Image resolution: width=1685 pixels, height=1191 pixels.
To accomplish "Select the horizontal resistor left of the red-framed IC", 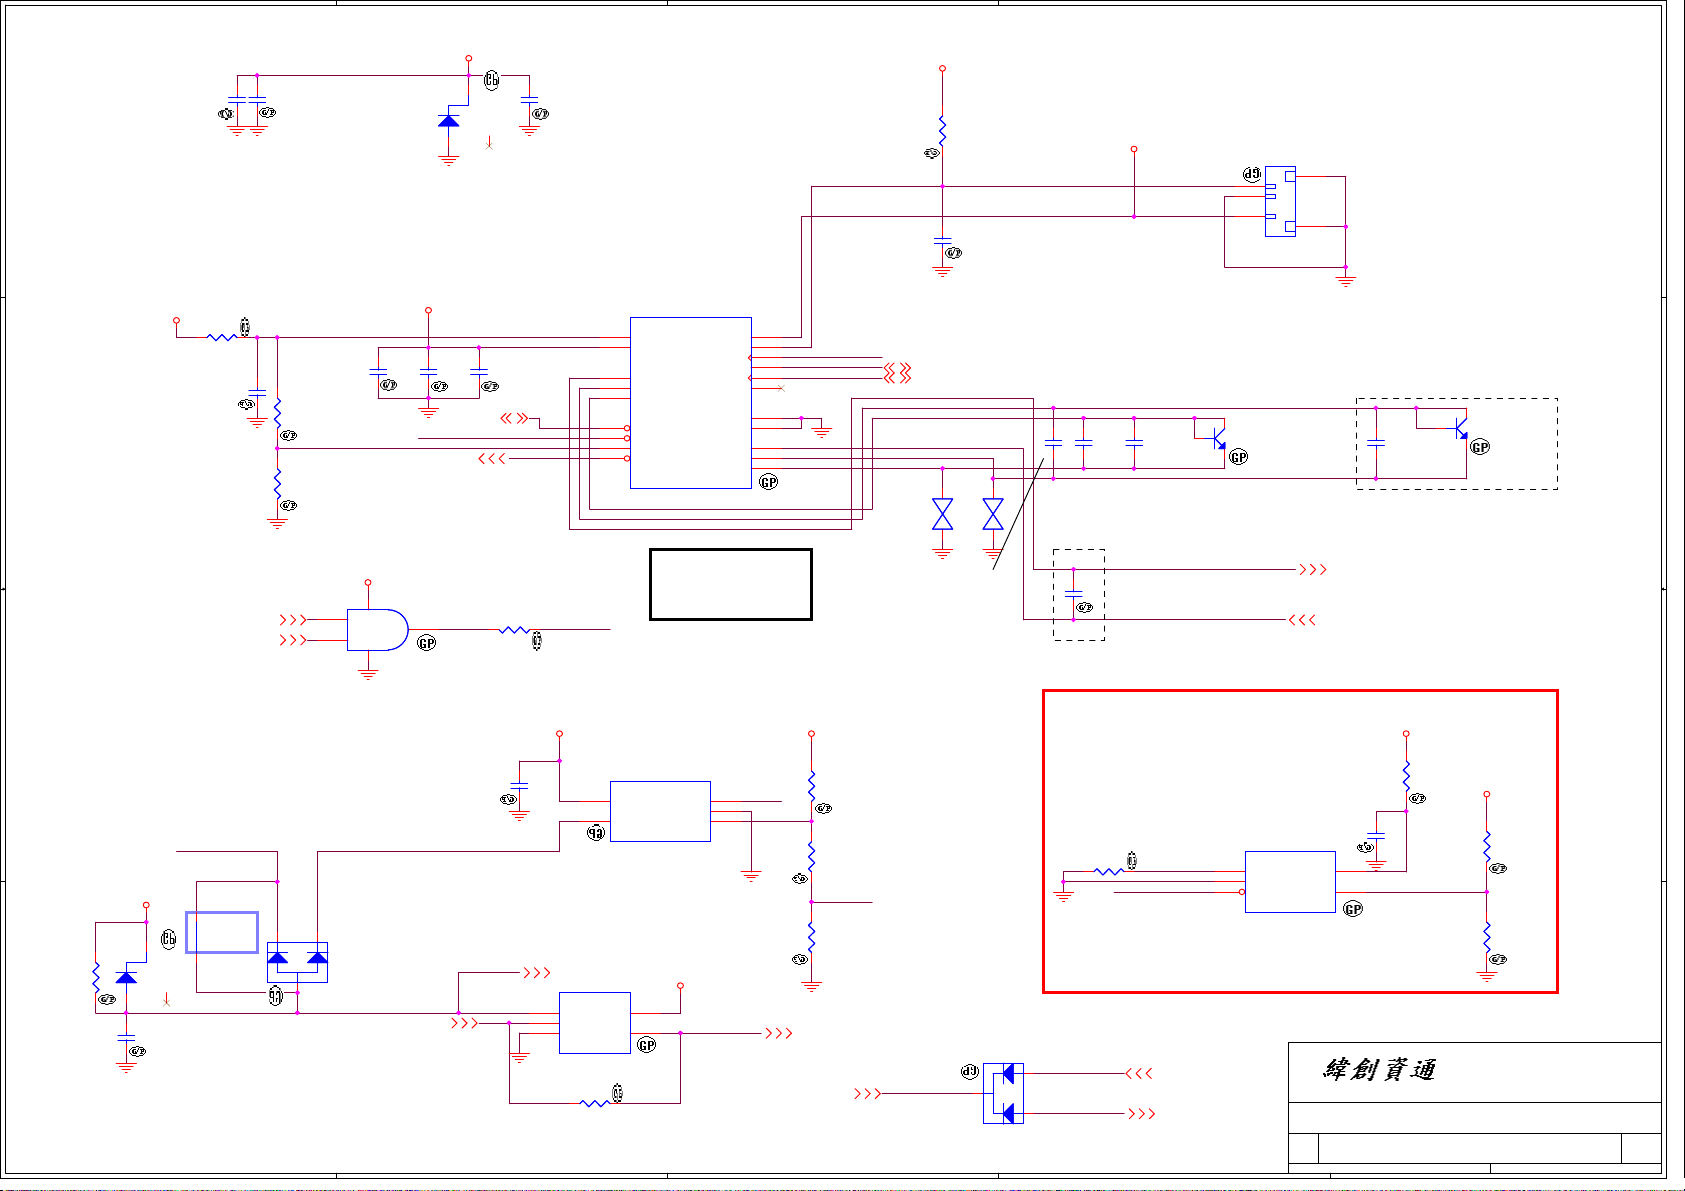I will coord(1109,872).
